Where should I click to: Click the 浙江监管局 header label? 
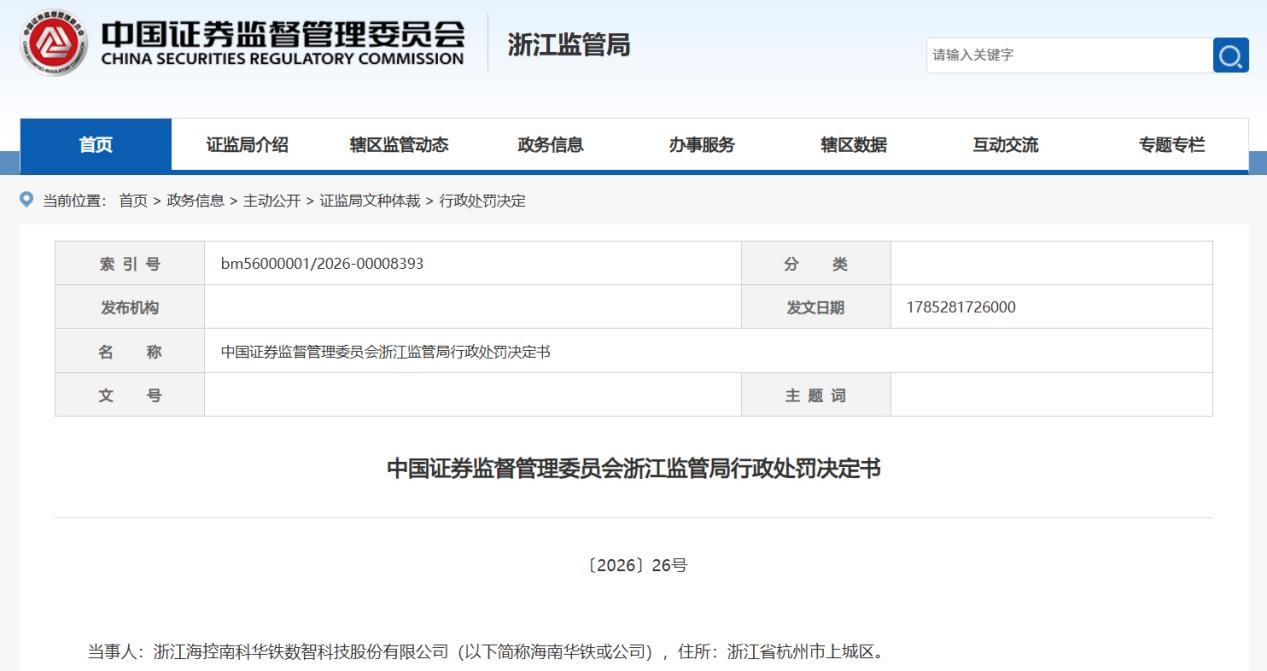click(x=570, y=45)
